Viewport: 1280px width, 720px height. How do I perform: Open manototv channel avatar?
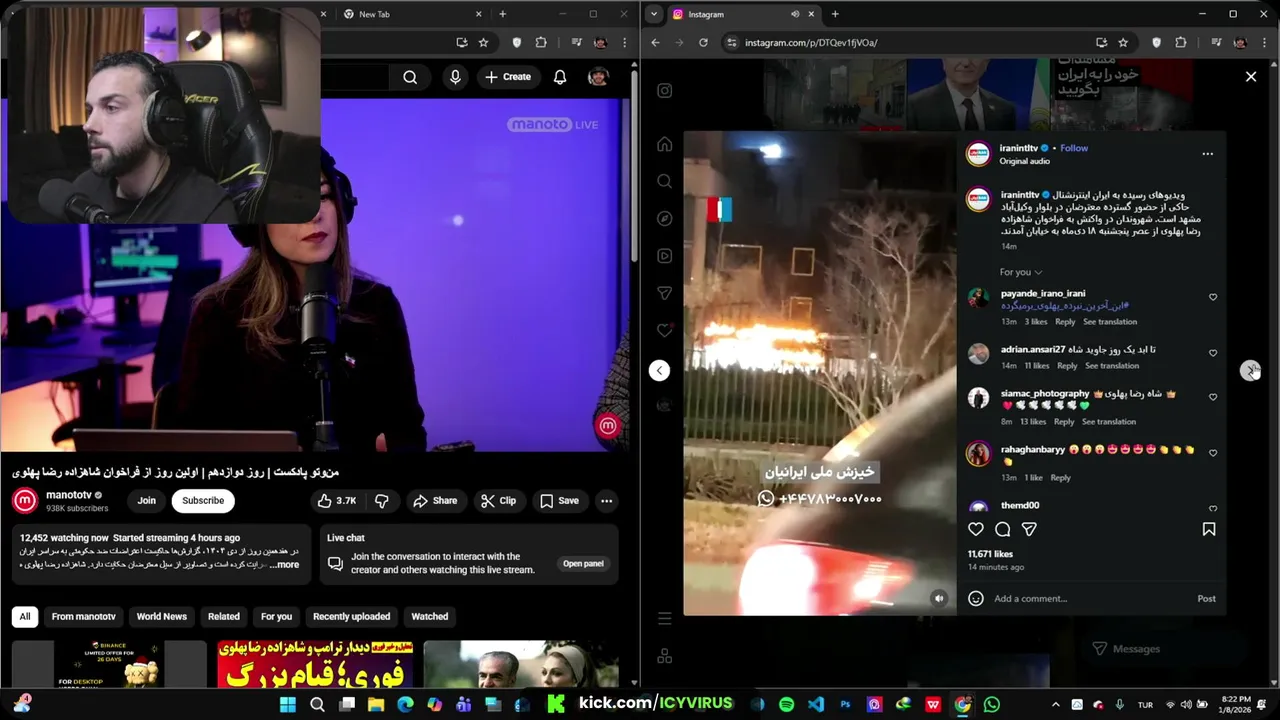click(x=25, y=500)
